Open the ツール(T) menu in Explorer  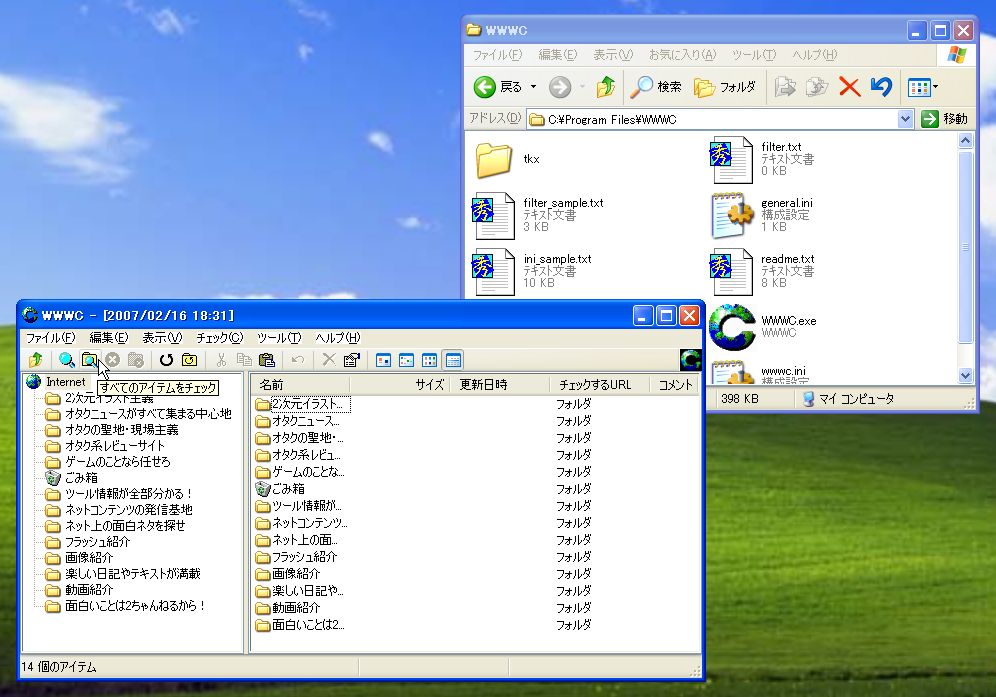[754, 55]
